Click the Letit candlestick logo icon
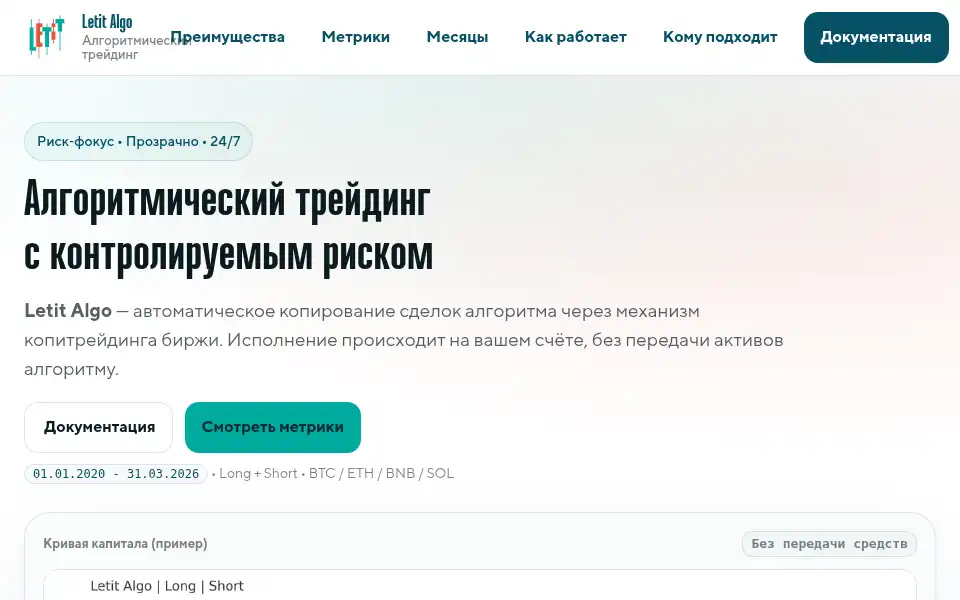960x600 pixels. coord(47,37)
